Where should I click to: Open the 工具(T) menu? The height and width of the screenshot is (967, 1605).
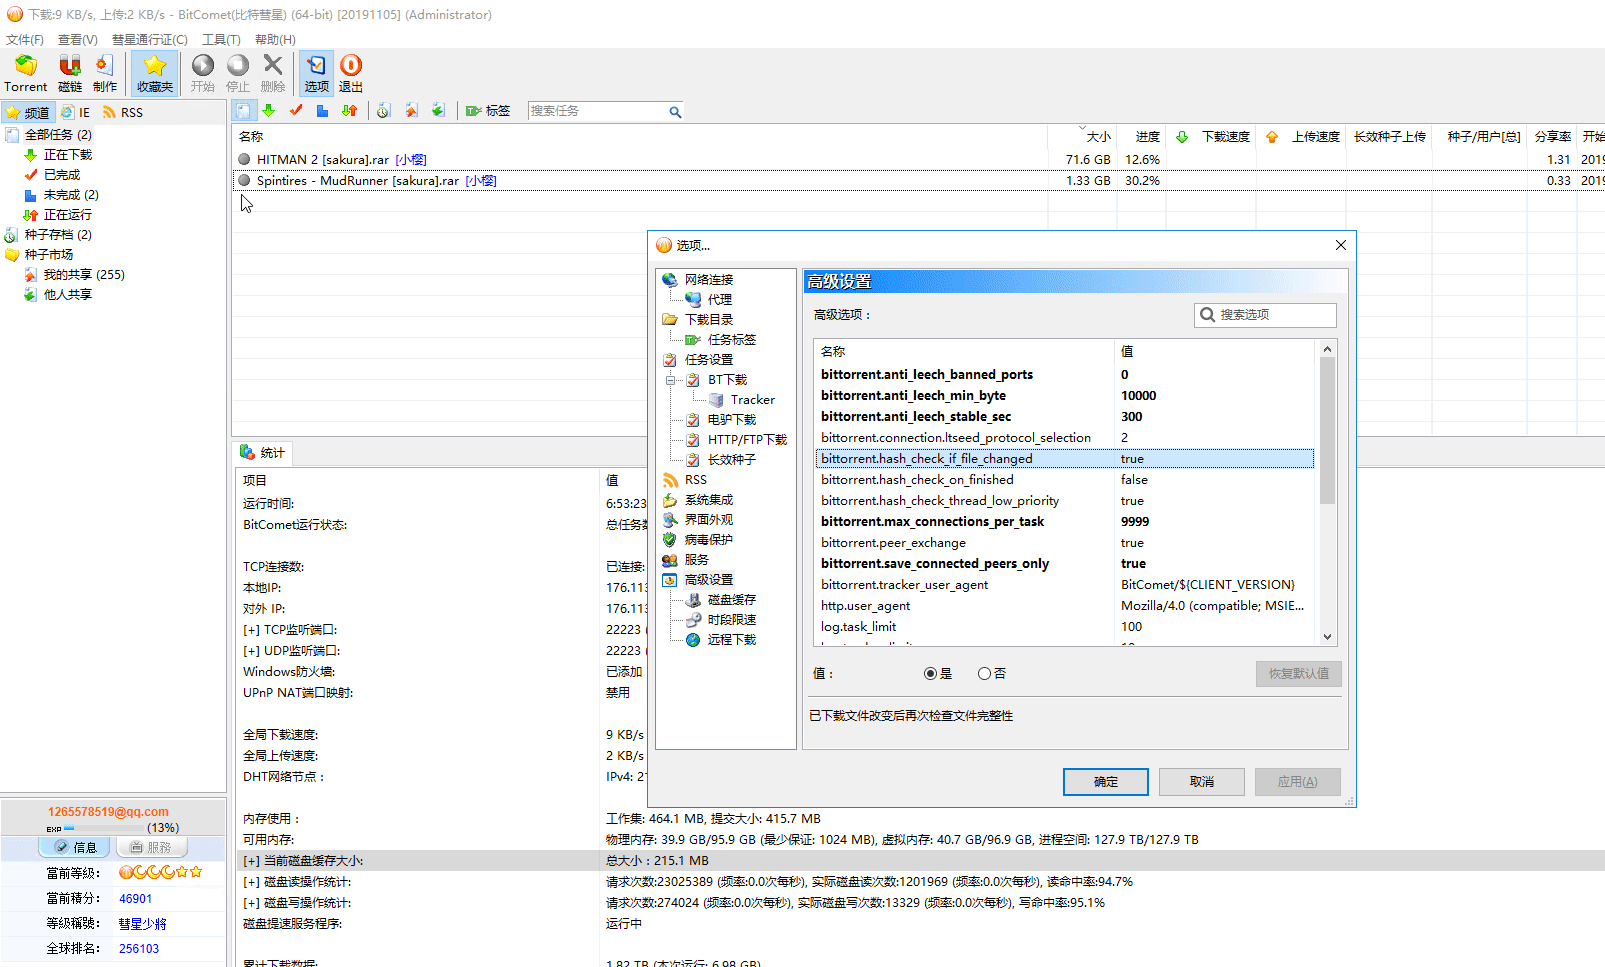click(221, 40)
